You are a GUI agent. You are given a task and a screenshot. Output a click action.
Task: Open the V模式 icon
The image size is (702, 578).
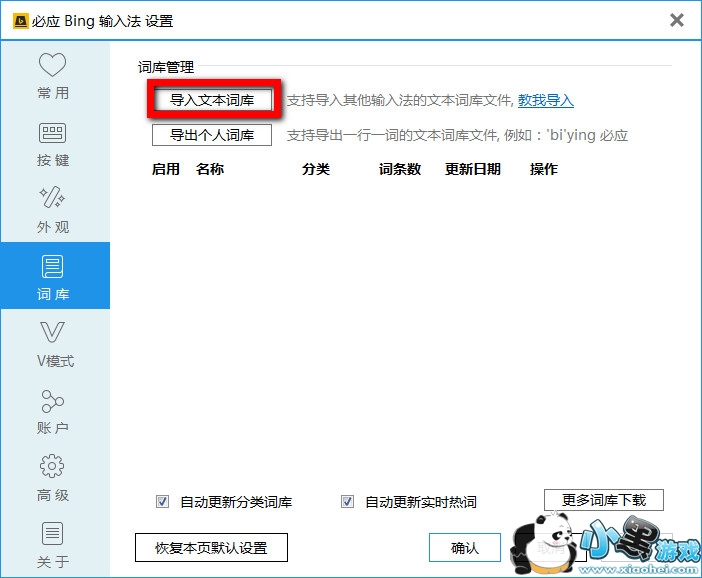53,332
